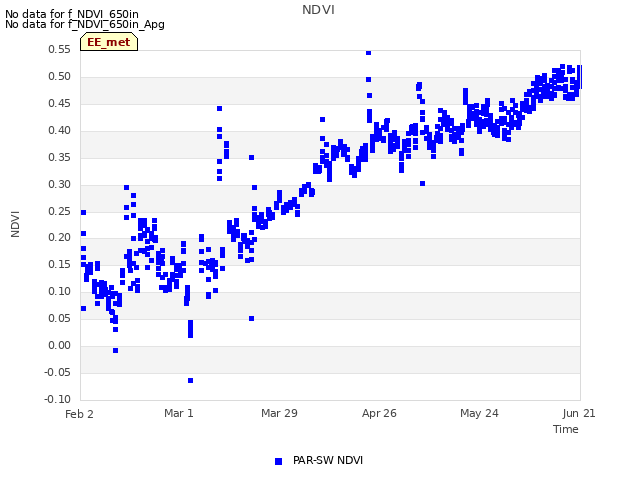Click the 'No data for f_NDVI_650in_Apg' message
Screen dimensions: 640x480
coord(85,24)
